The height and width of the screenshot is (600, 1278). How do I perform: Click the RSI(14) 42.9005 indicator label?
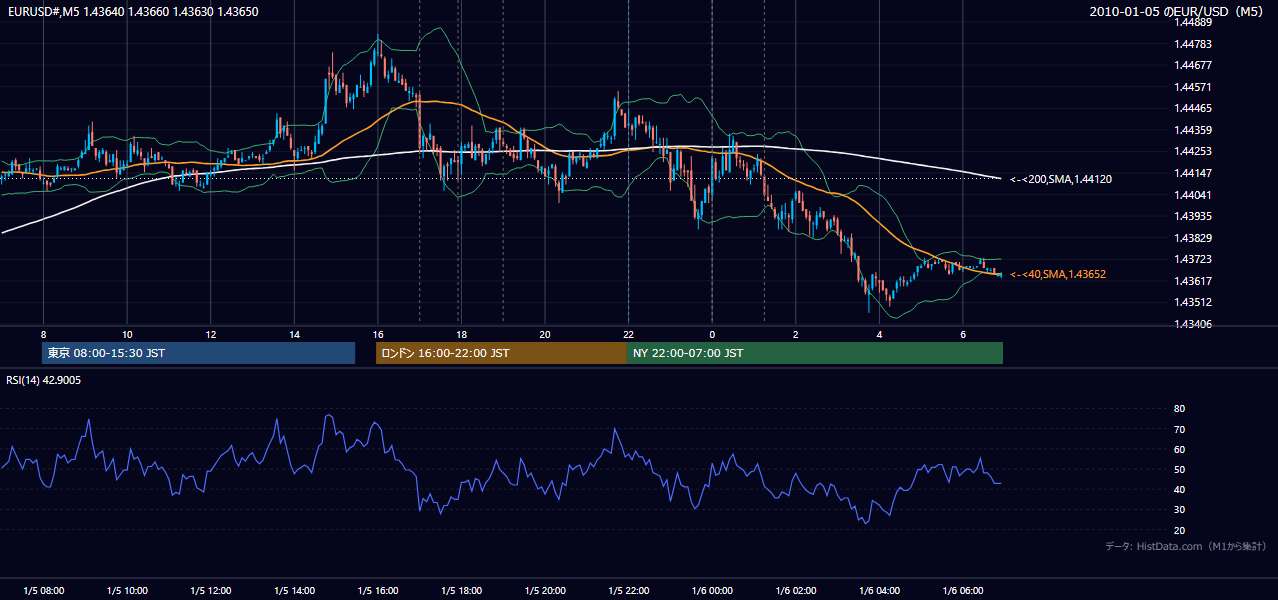click(44, 380)
